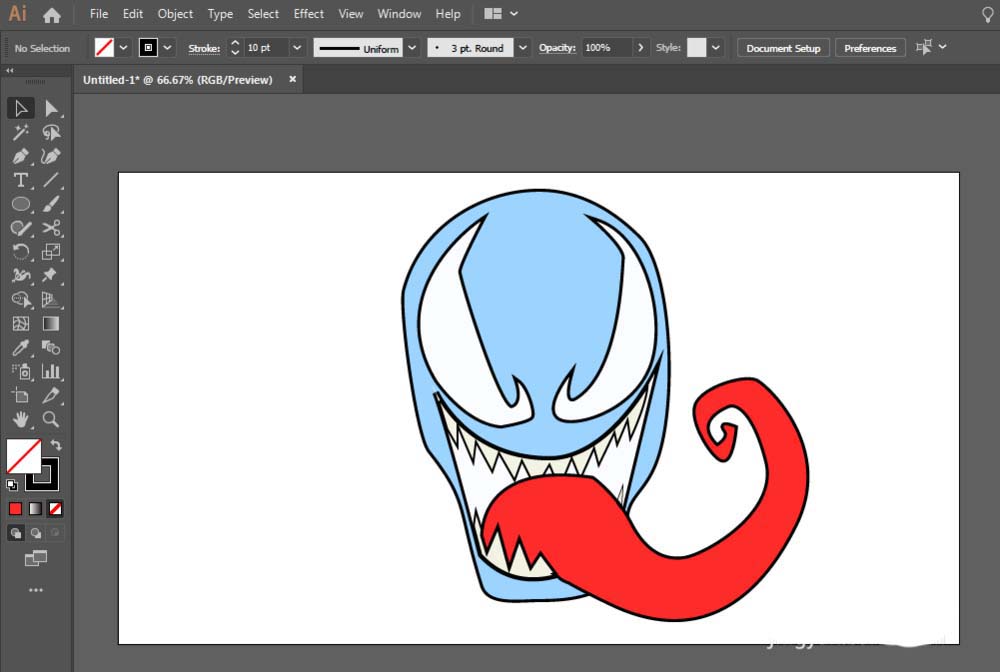Screen dimensions: 1000x672
Task: Open the Edit menu
Action: click(x=133, y=13)
